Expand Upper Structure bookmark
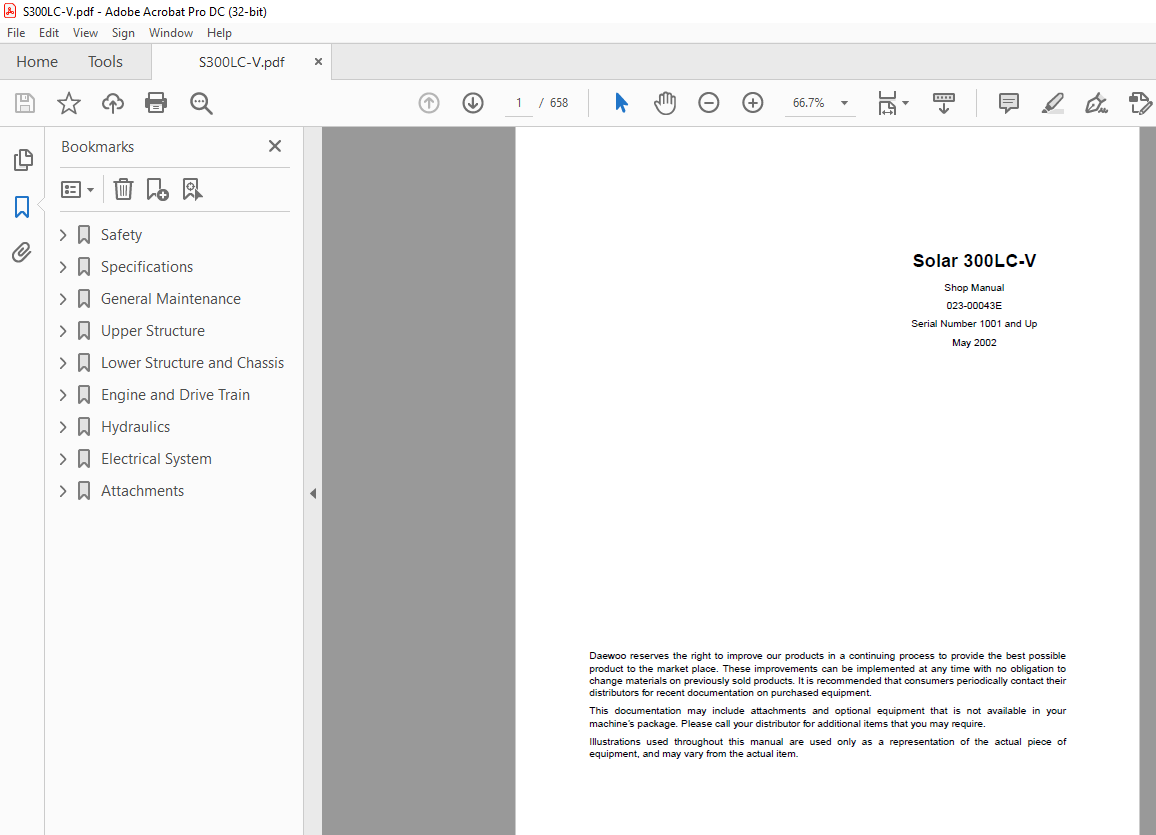Screen dimensions: 1156x835 pyautogui.click(x=63, y=331)
